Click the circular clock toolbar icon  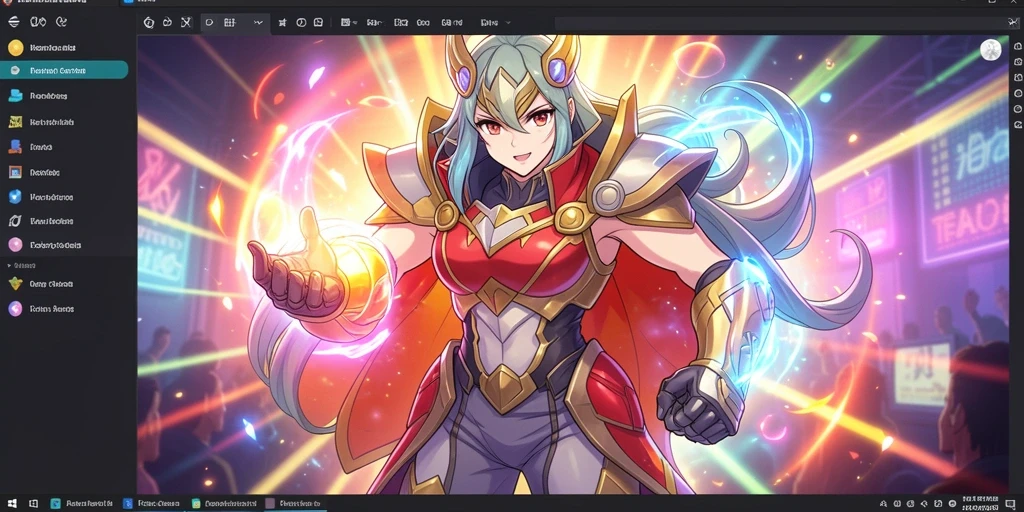coord(301,22)
